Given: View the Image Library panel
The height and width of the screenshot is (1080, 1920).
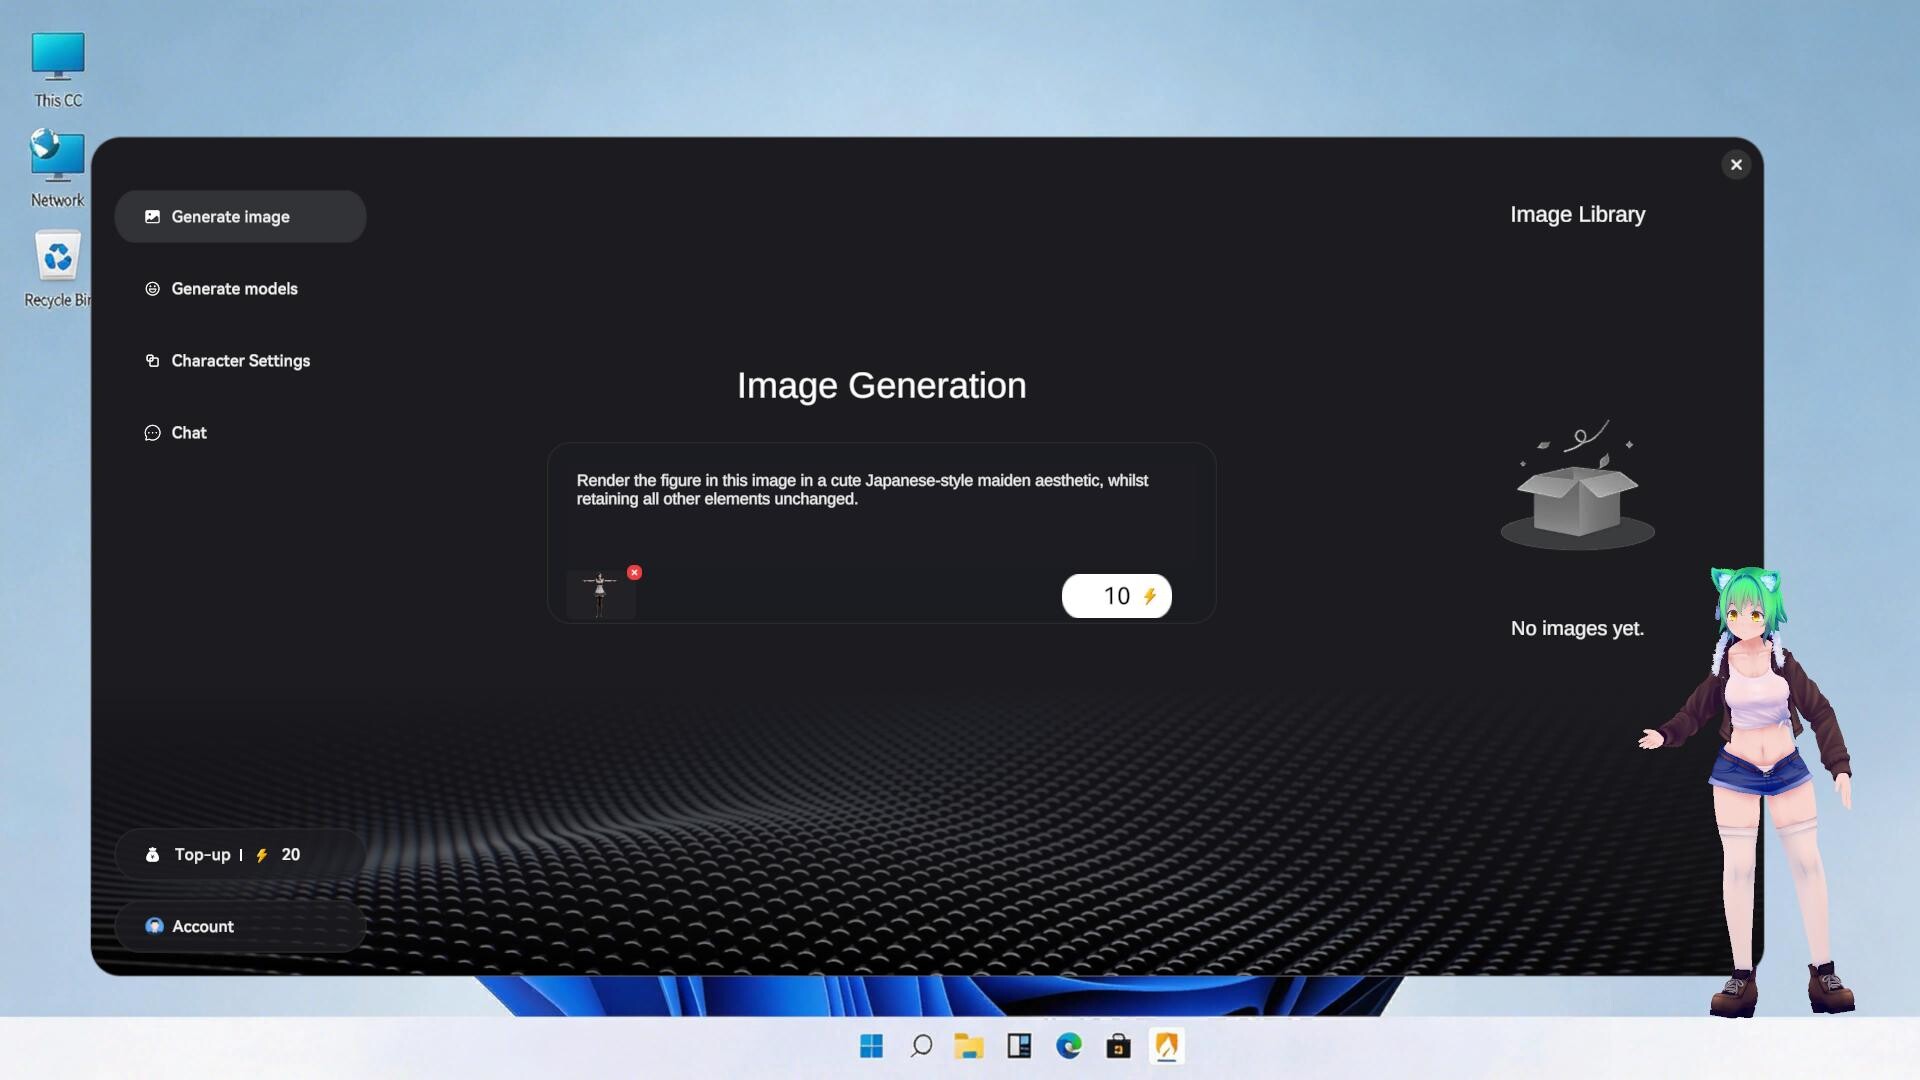Looking at the screenshot, I should point(1577,214).
